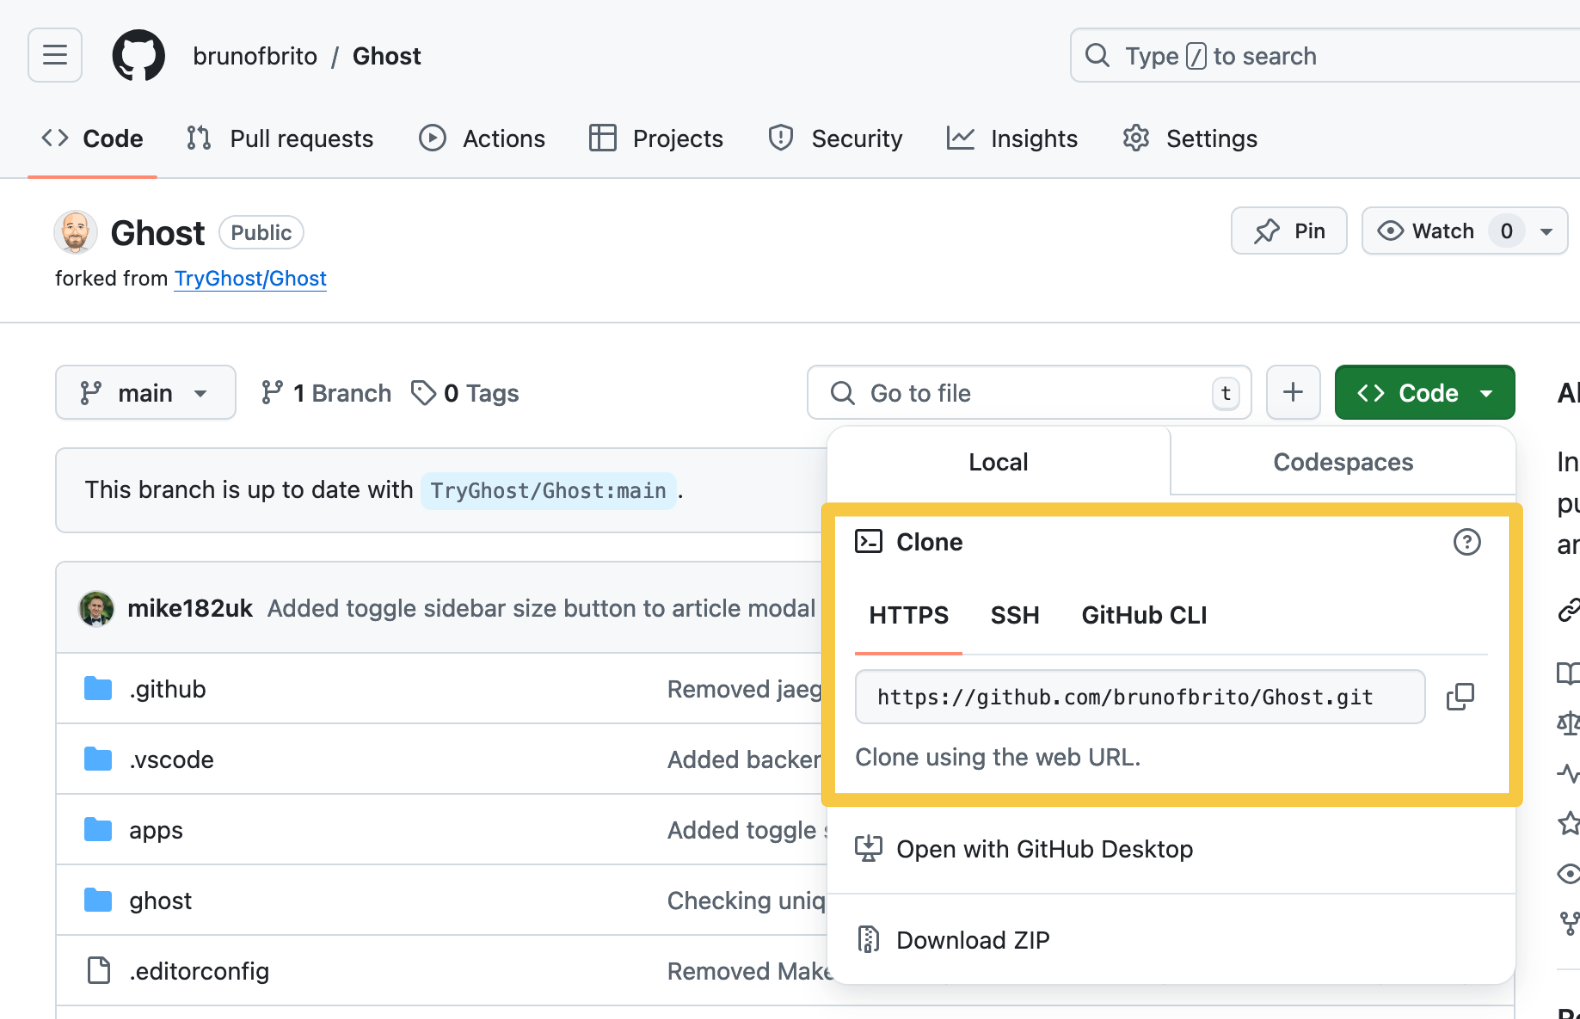Open the hamburger navigation menu
The width and height of the screenshot is (1580, 1019).
click(55, 55)
